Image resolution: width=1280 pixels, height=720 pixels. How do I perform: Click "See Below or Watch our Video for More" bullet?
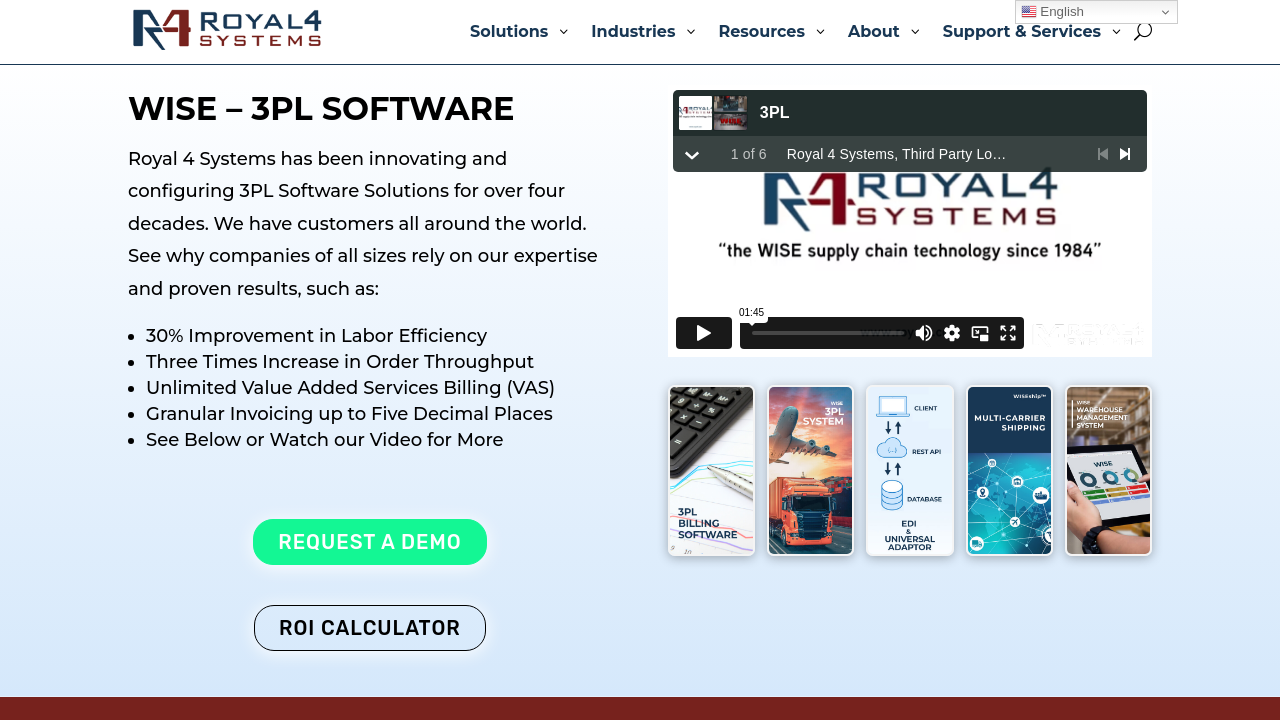324,440
